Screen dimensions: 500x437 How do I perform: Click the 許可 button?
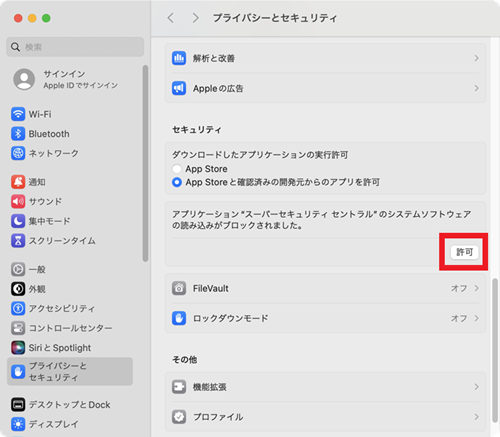pos(464,252)
